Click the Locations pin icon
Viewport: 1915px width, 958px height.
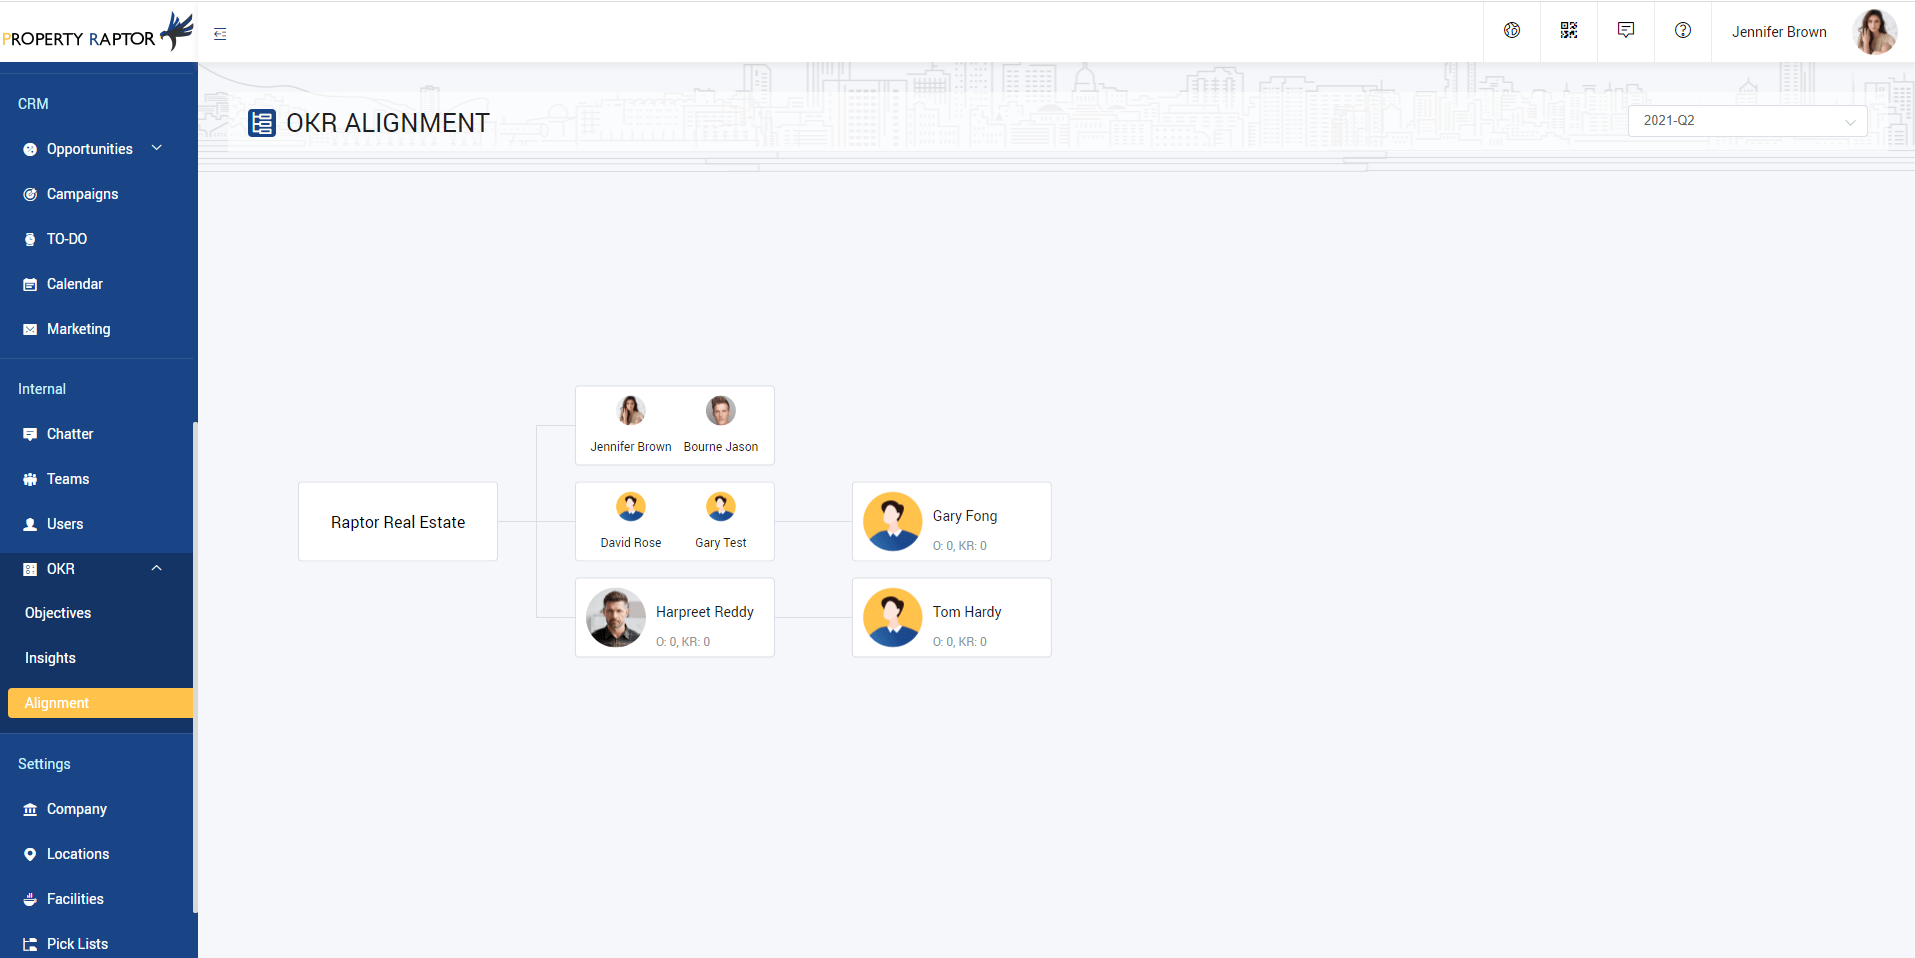pos(30,854)
